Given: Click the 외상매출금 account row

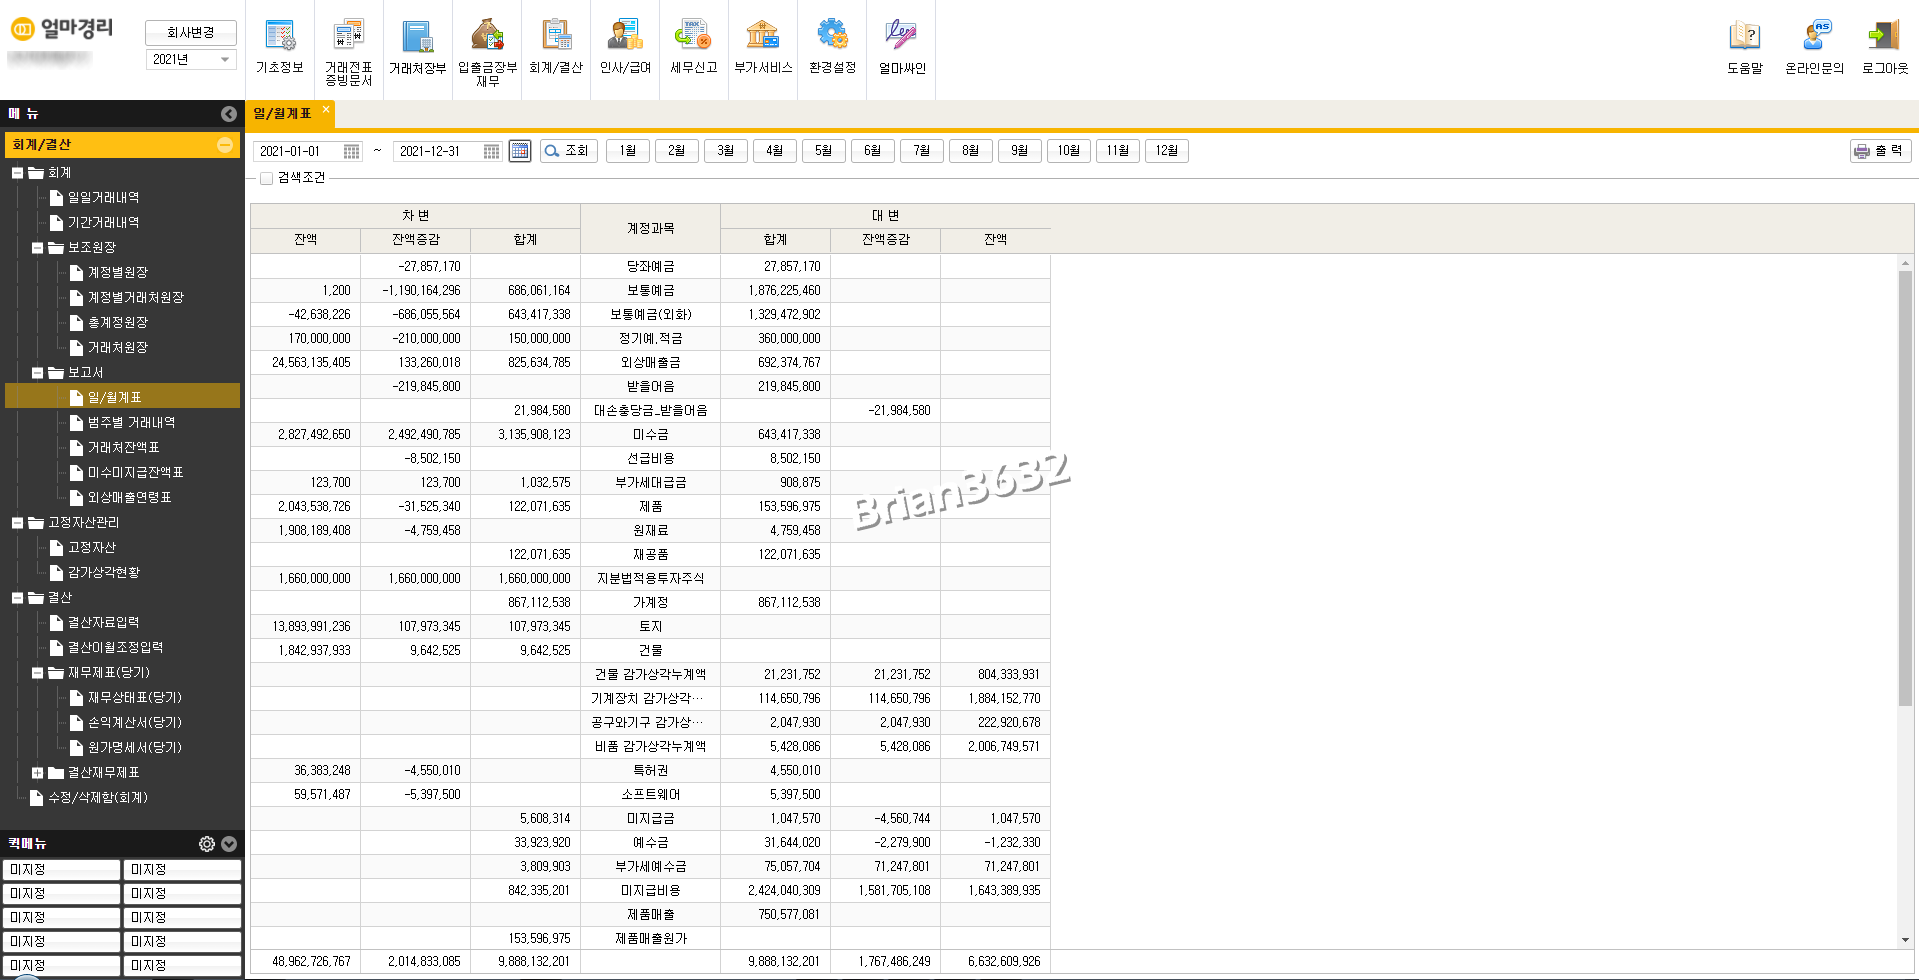Looking at the screenshot, I should click(x=650, y=363).
